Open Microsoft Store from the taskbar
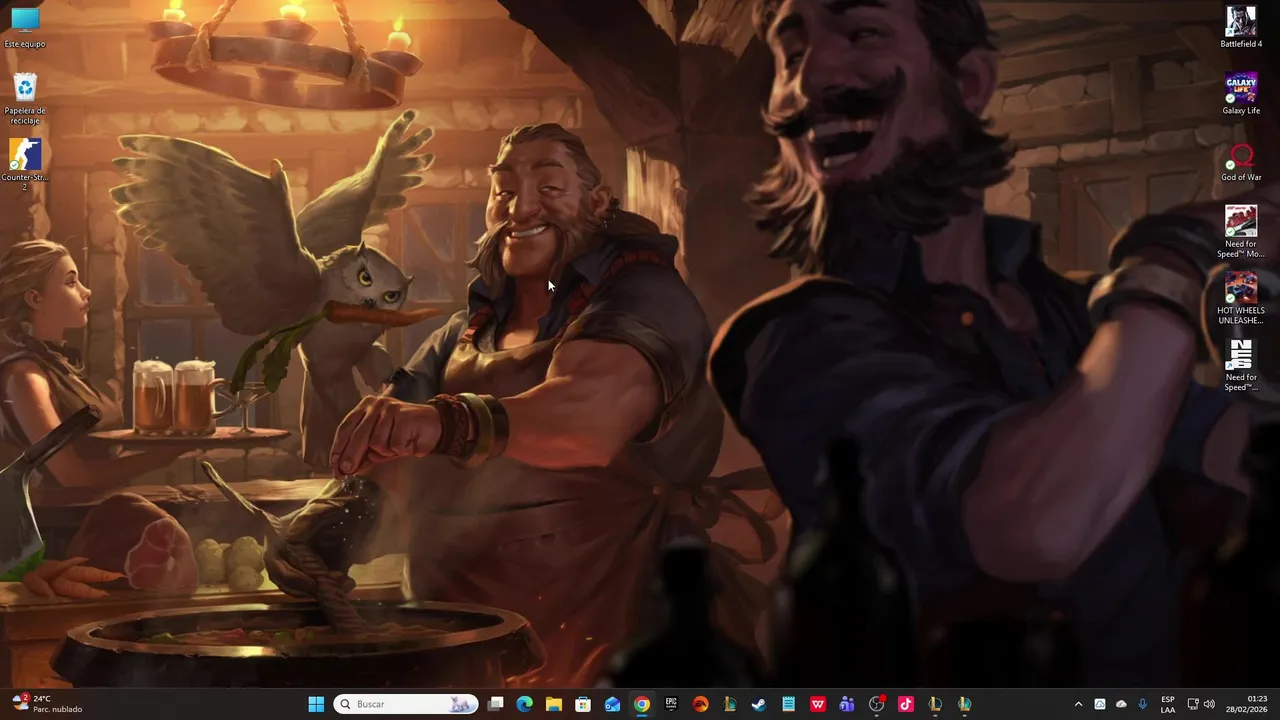This screenshot has height=720, width=1280. [x=583, y=704]
